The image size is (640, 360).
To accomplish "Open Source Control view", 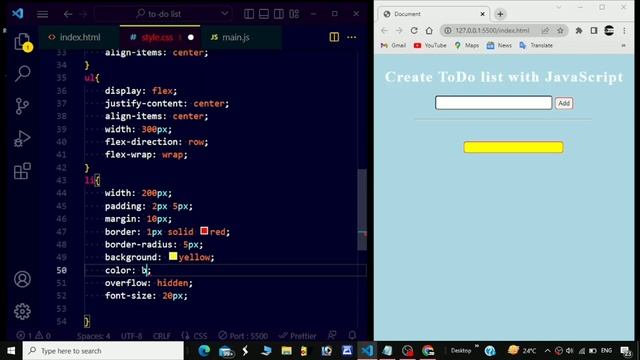I will tap(22, 106).
